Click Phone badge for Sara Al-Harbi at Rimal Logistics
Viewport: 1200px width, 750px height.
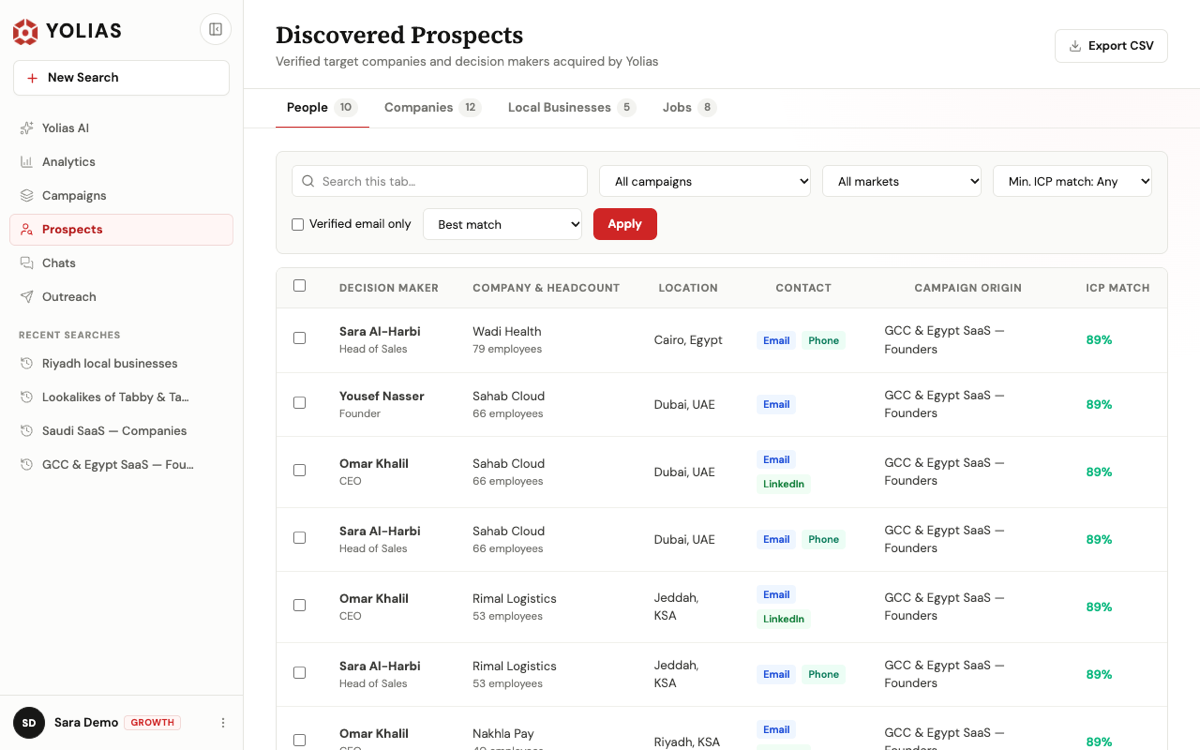pos(823,675)
